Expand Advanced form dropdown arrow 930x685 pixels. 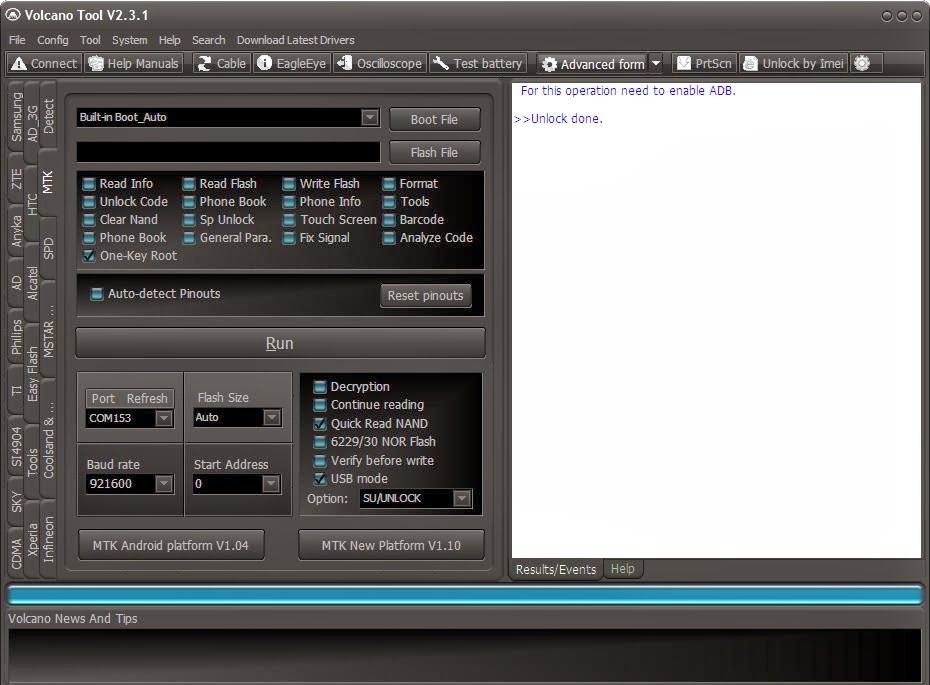pos(655,63)
